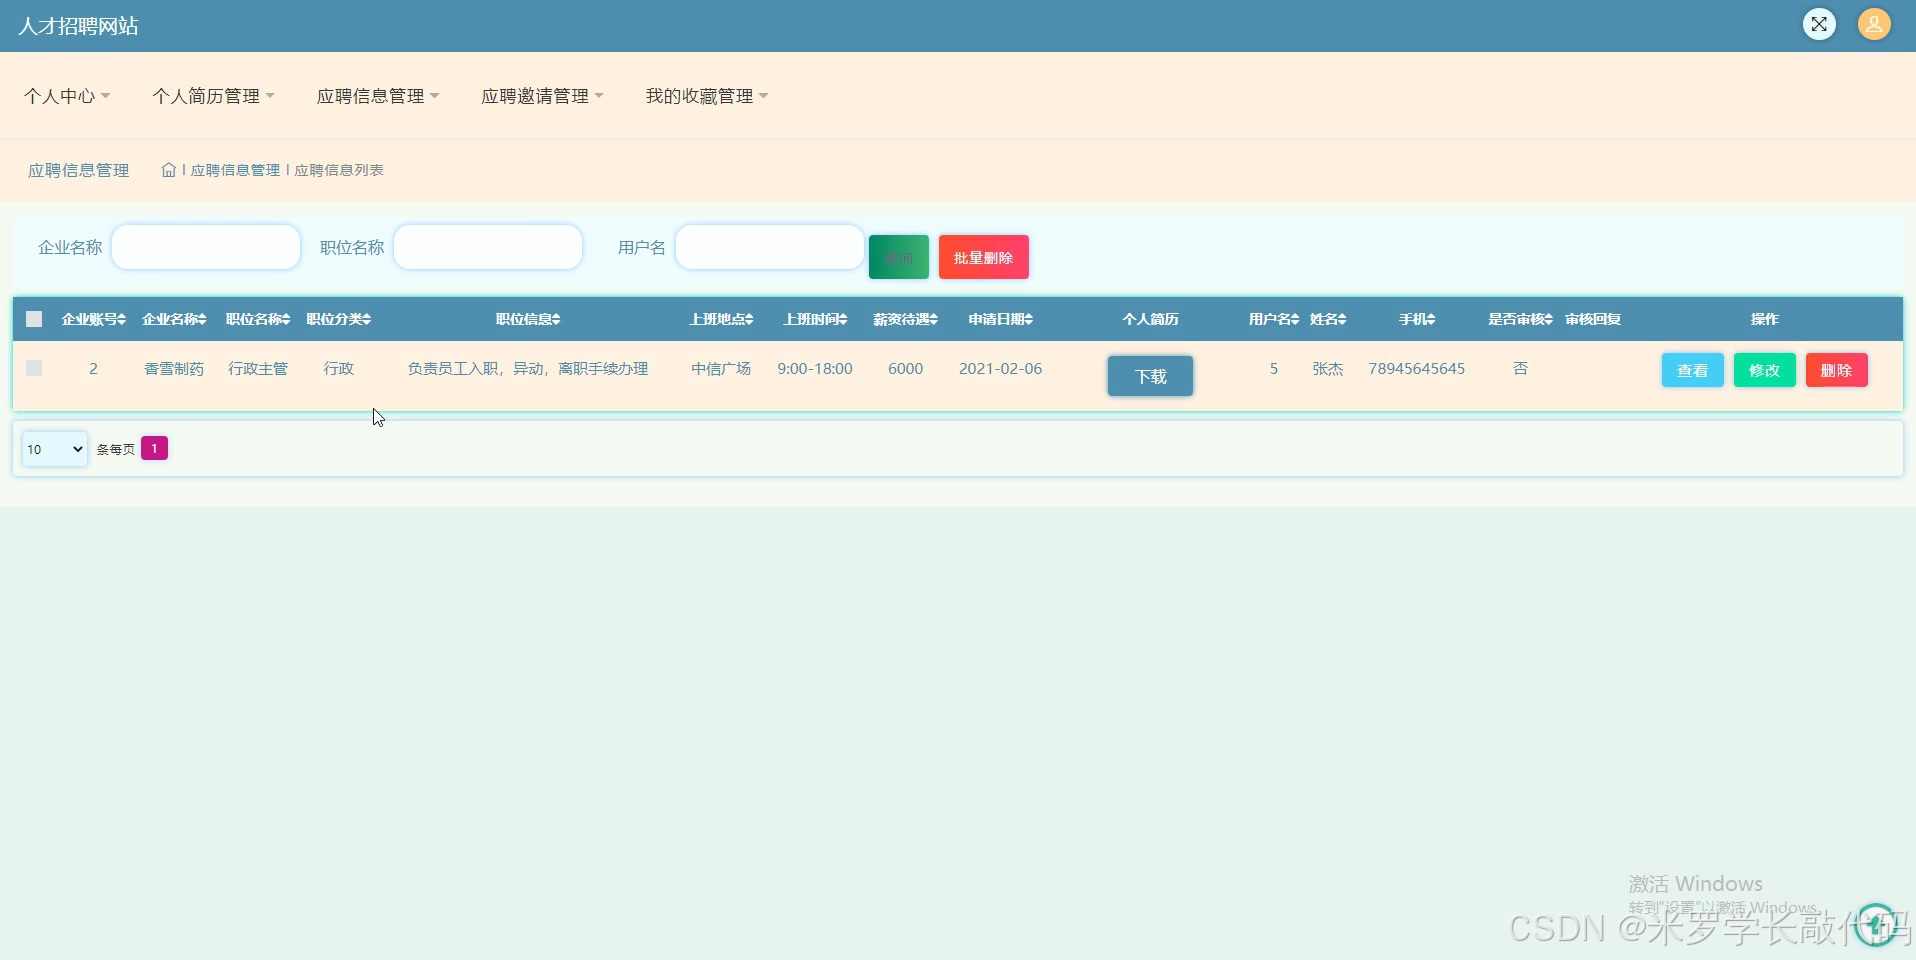Click the 个人简历 column header
Image resolution: width=1916 pixels, height=960 pixels.
pyautogui.click(x=1151, y=319)
